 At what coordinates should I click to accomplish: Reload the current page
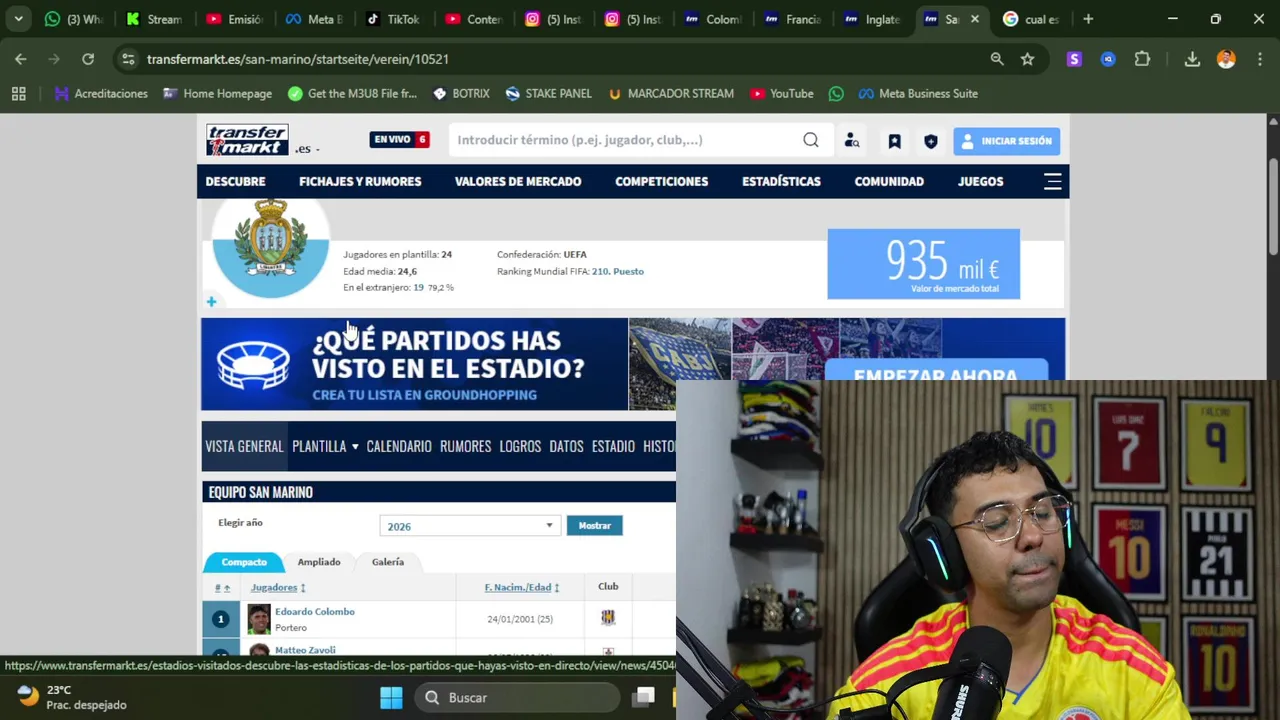click(88, 59)
